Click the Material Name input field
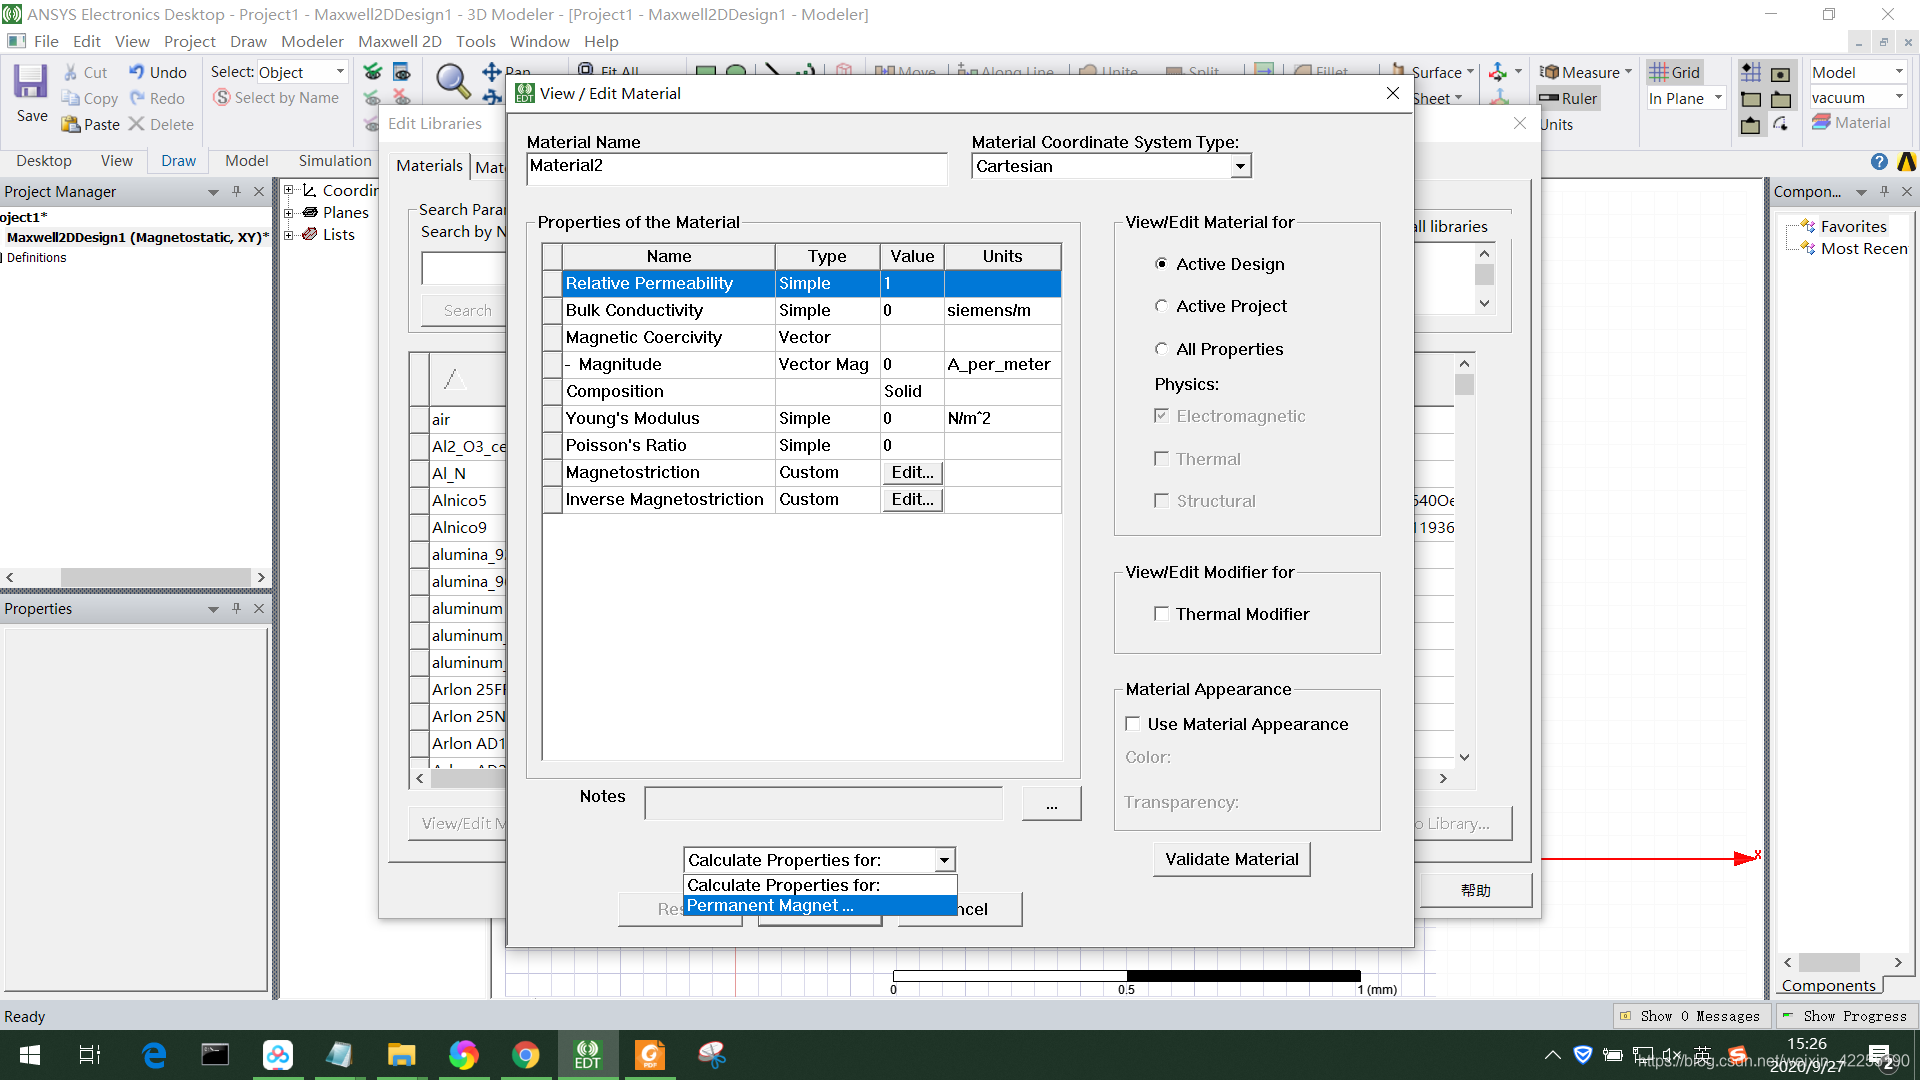Screen dimensions: 1920x1080 pyautogui.click(x=736, y=167)
